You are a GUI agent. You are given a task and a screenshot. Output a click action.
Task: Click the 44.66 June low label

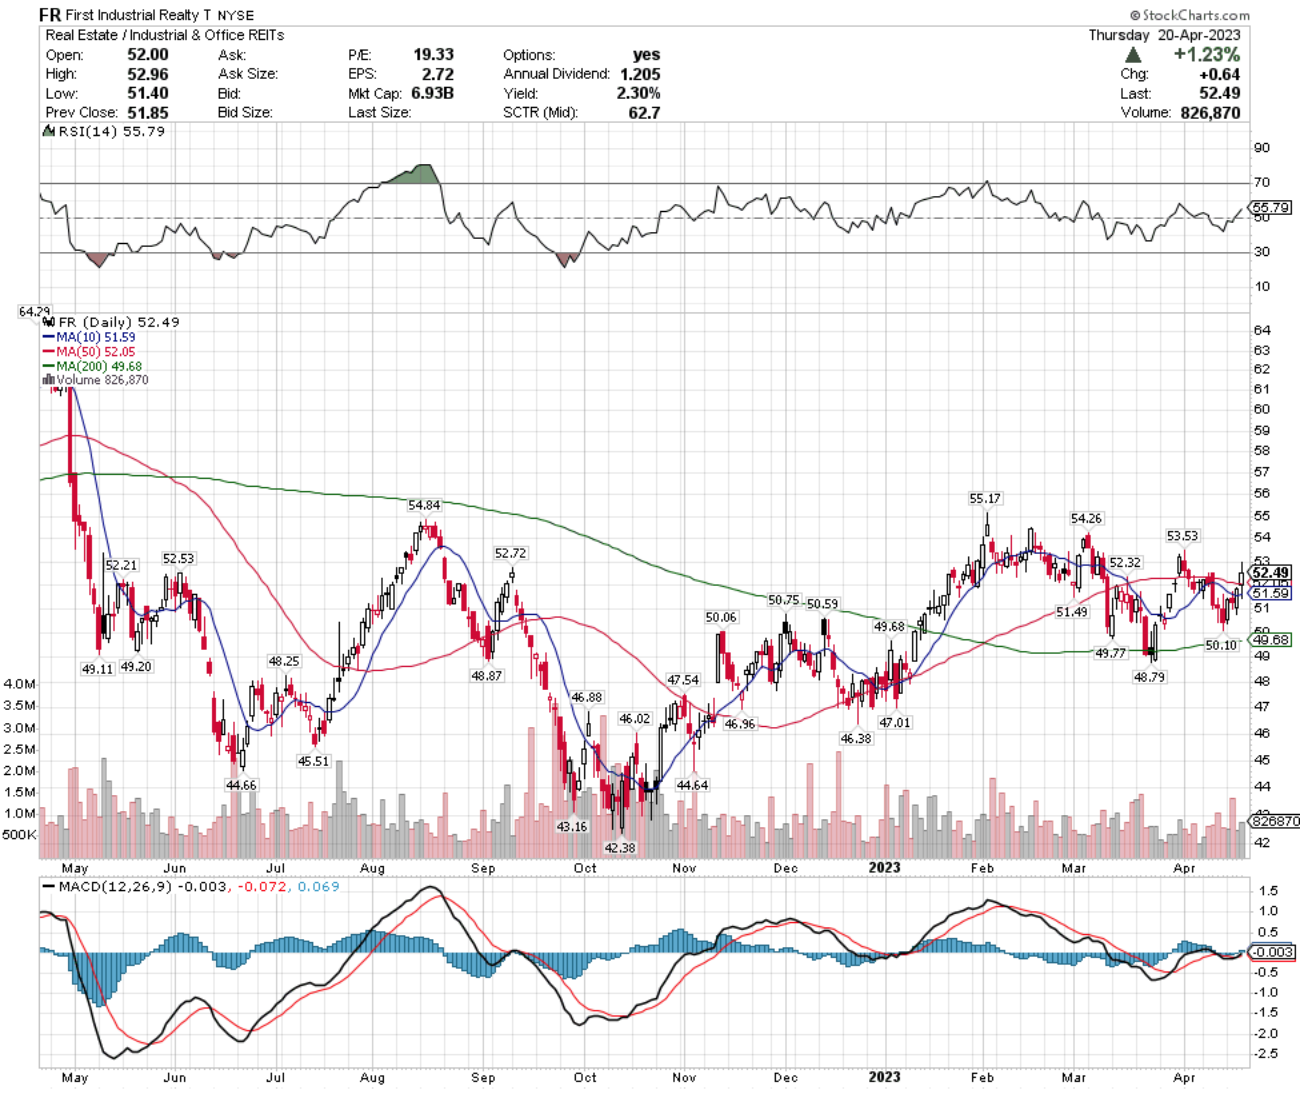click(241, 785)
